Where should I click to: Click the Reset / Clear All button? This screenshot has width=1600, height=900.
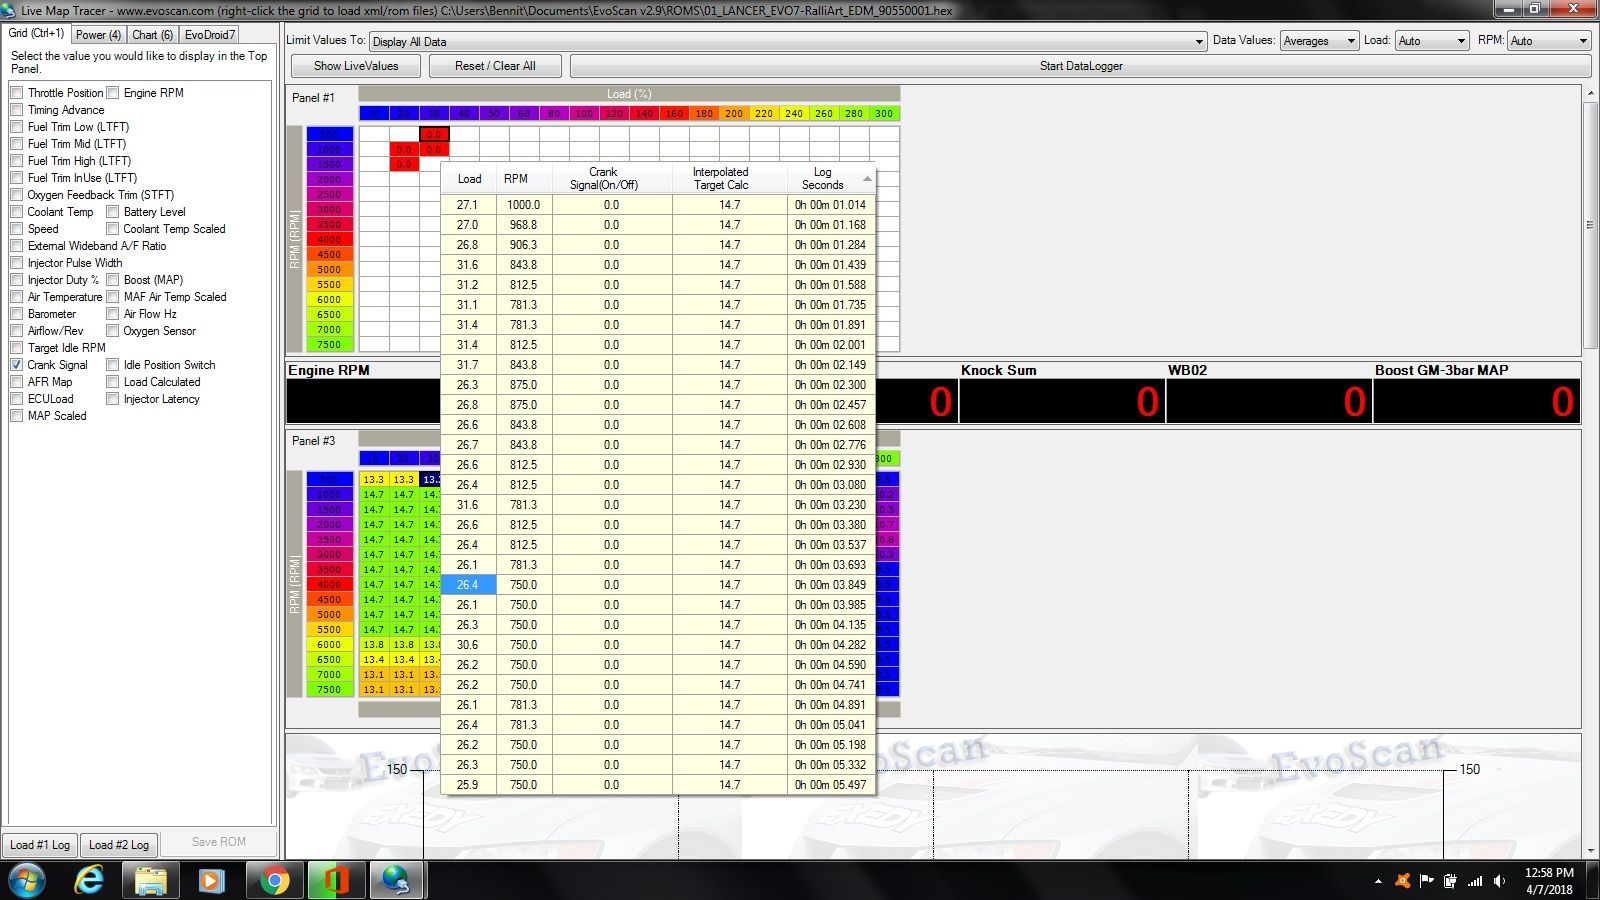[495, 66]
